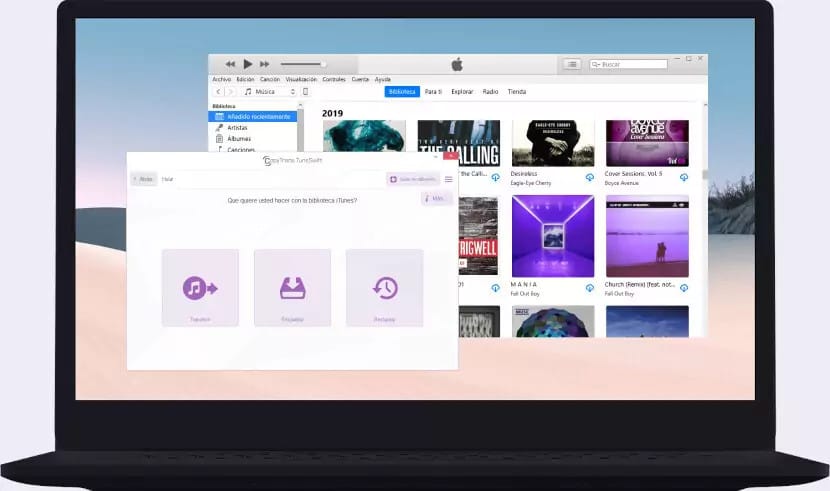Switch to the Explorar tab
Viewport: 830px width, 491px height.
point(462,92)
